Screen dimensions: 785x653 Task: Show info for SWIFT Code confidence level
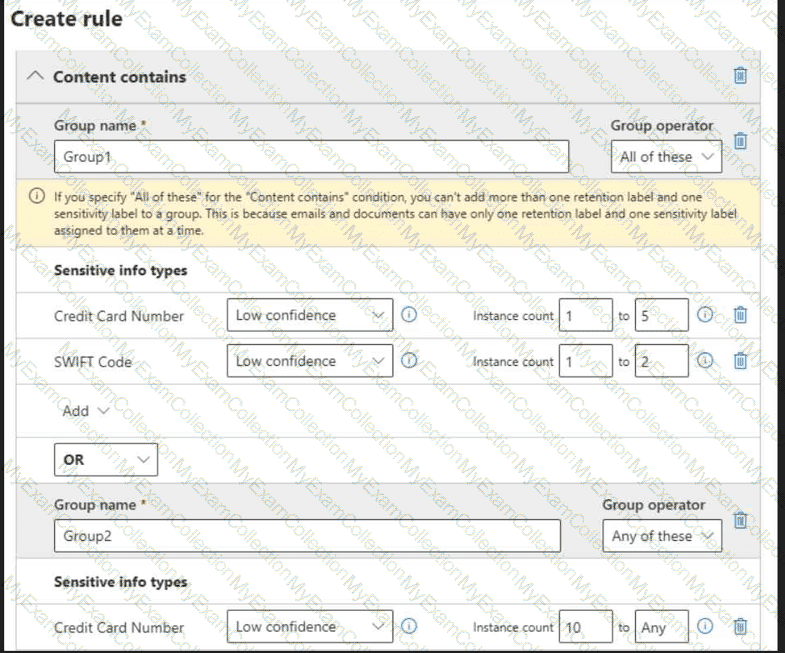click(x=408, y=361)
